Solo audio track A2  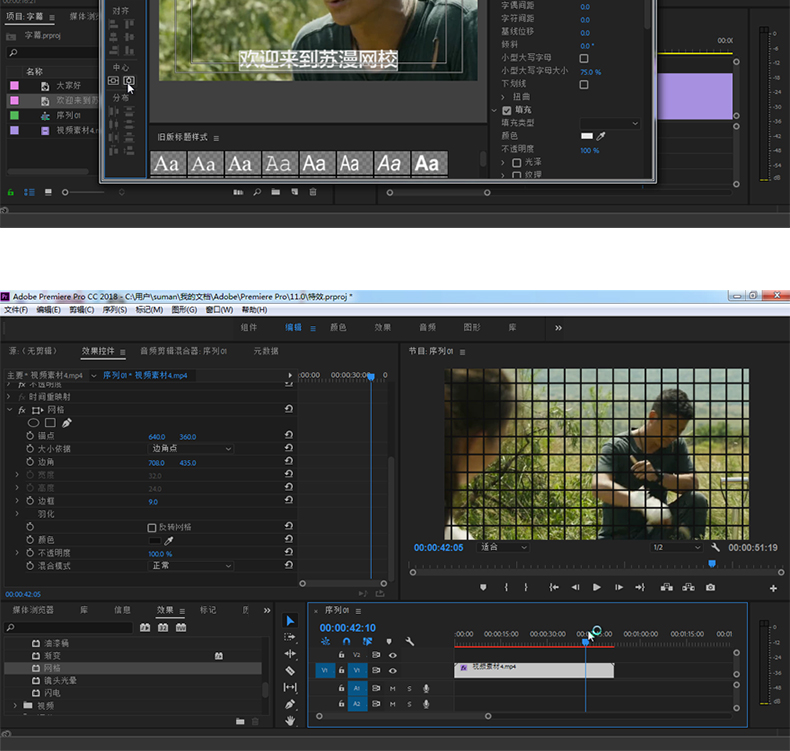tap(409, 704)
